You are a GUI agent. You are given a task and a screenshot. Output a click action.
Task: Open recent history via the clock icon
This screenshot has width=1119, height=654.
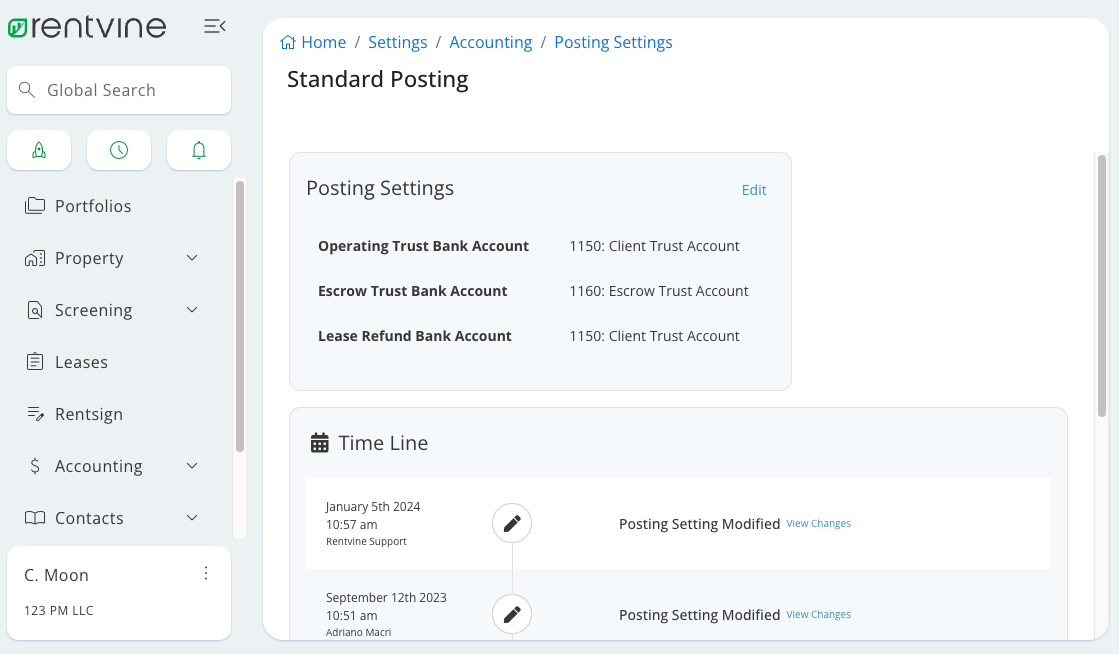(x=119, y=149)
